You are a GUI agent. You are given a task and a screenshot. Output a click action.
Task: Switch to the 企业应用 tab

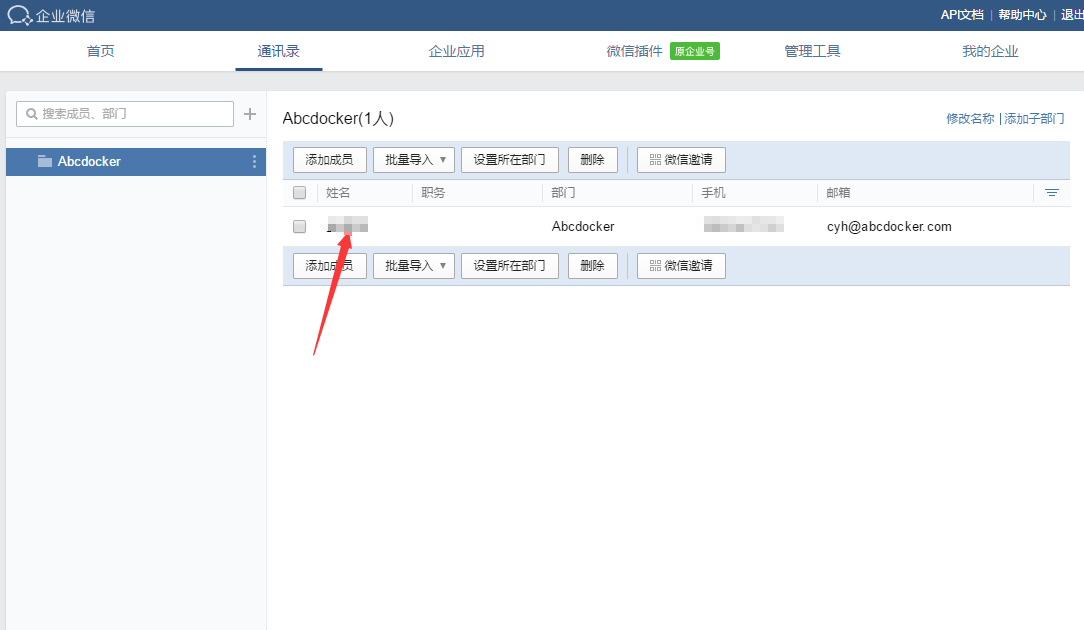point(456,51)
